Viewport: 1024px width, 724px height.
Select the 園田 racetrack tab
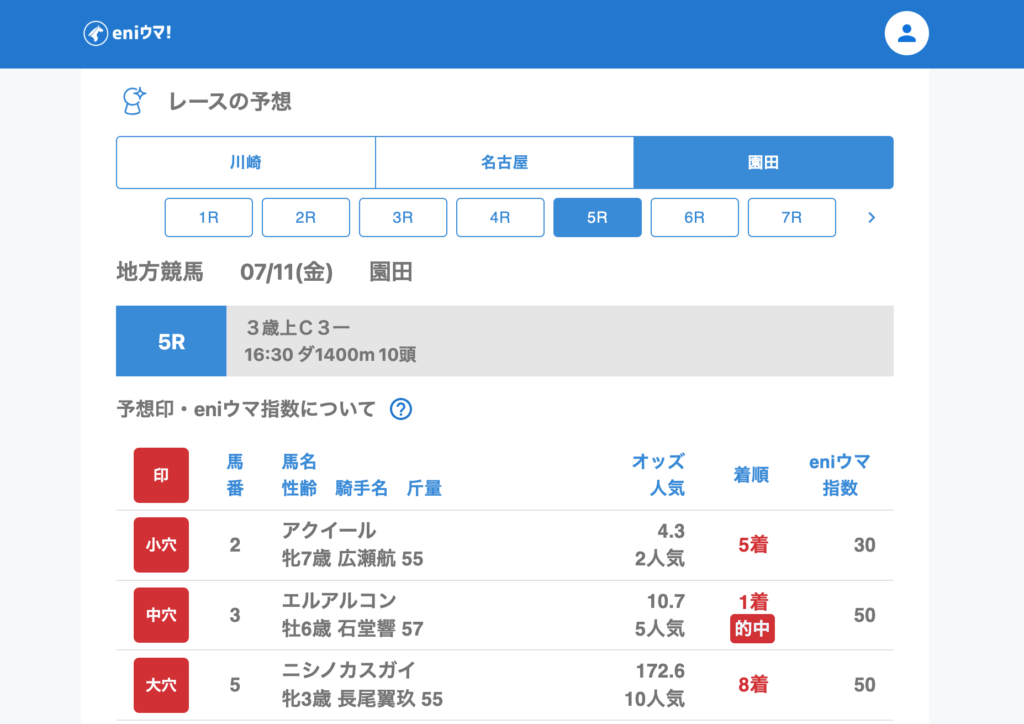[x=763, y=162]
